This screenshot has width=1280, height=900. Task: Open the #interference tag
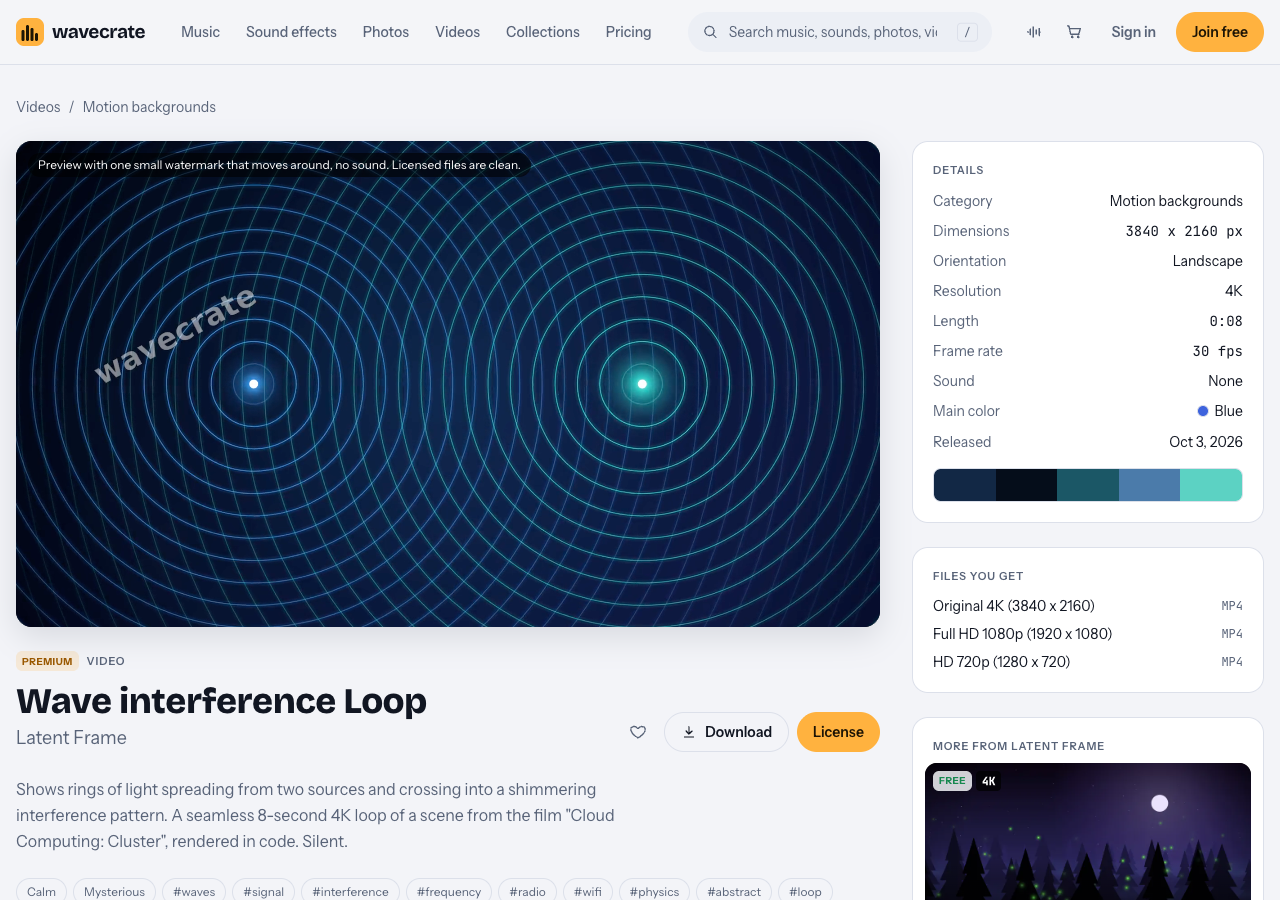[x=350, y=891]
